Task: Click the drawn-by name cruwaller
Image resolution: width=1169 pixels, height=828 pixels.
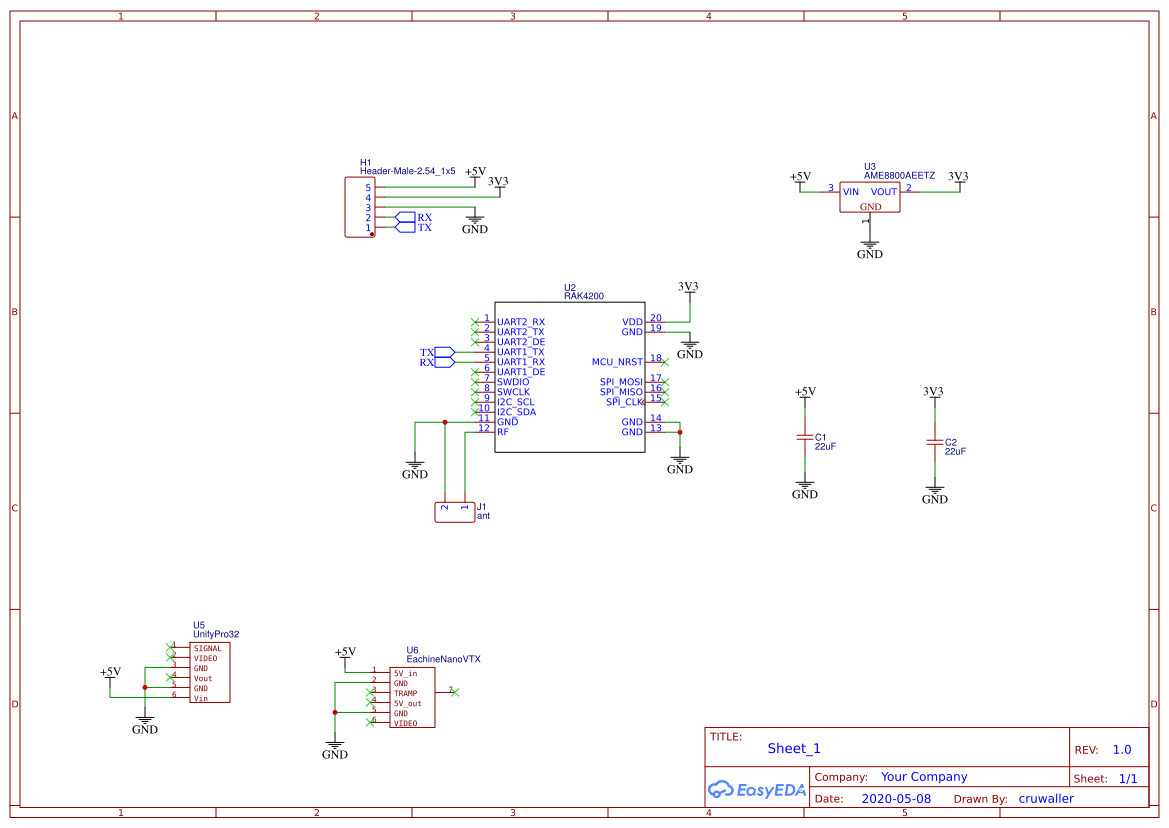Action: [x=1046, y=798]
